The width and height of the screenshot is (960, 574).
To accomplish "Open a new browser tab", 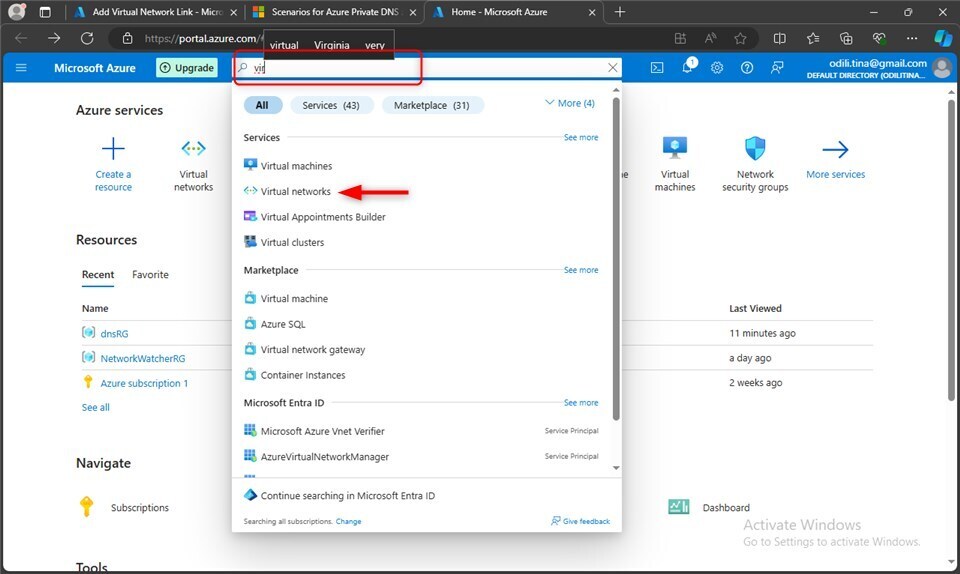I will (x=620, y=12).
